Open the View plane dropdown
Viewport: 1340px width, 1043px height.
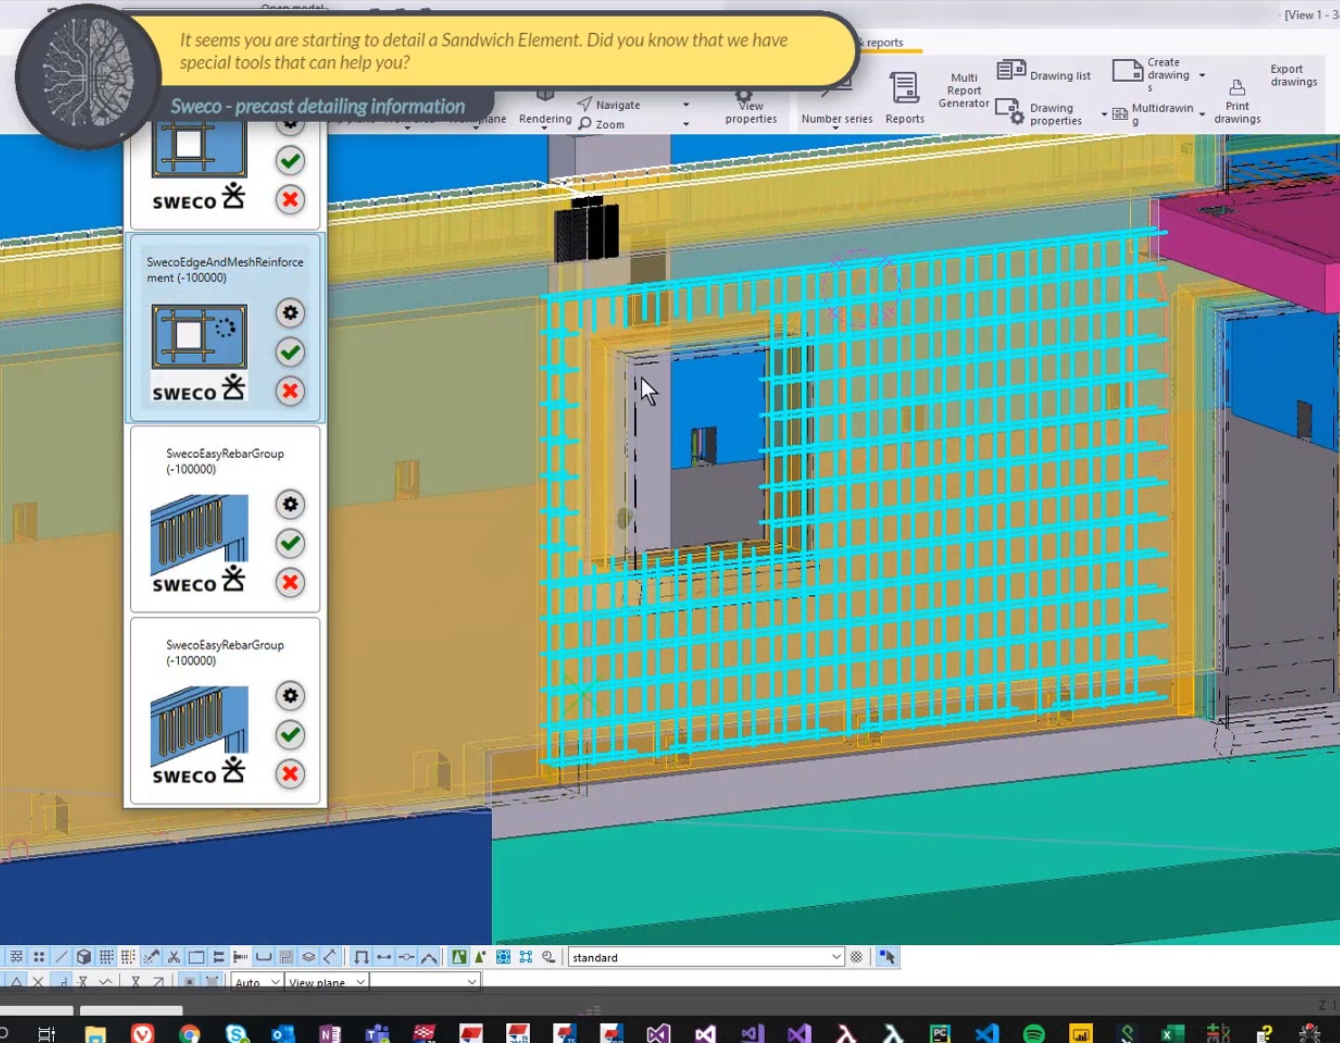(x=326, y=982)
